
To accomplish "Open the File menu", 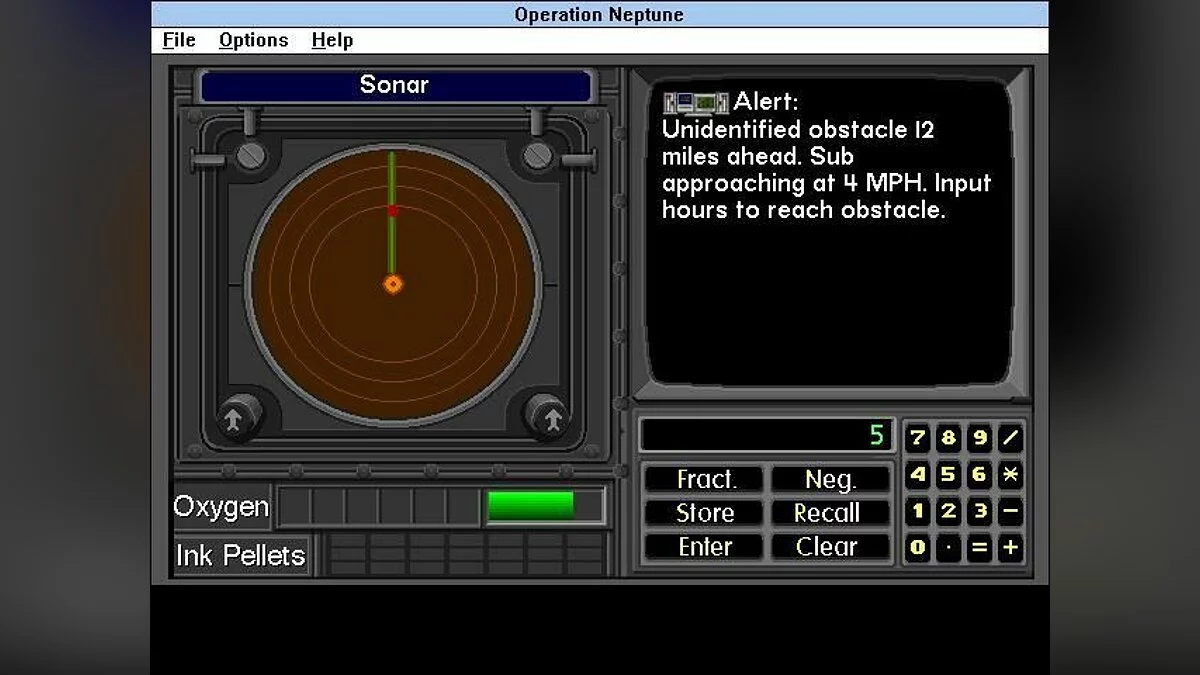I will [177, 40].
